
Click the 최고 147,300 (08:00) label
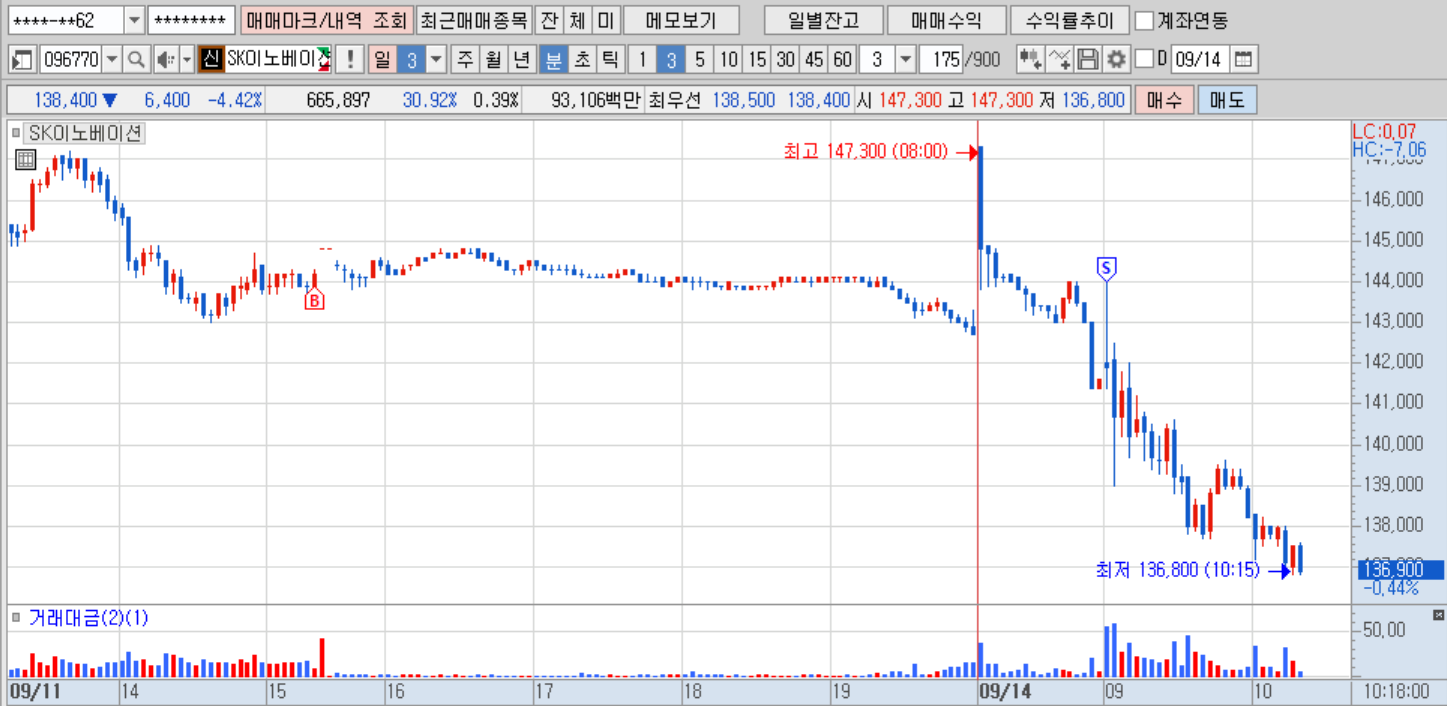(x=865, y=152)
